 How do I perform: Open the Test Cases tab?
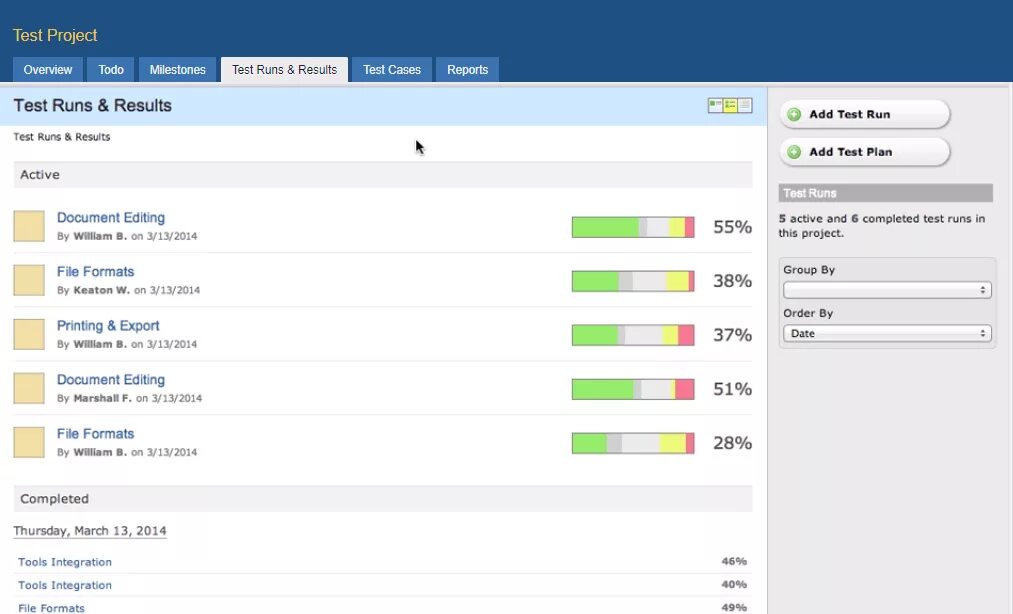click(392, 70)
